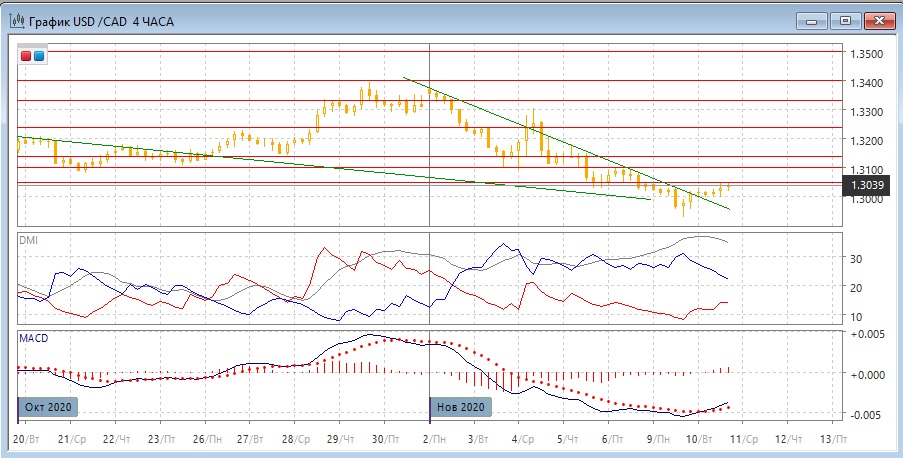
Task: Click the red square chart button
Action: (26, 56)
